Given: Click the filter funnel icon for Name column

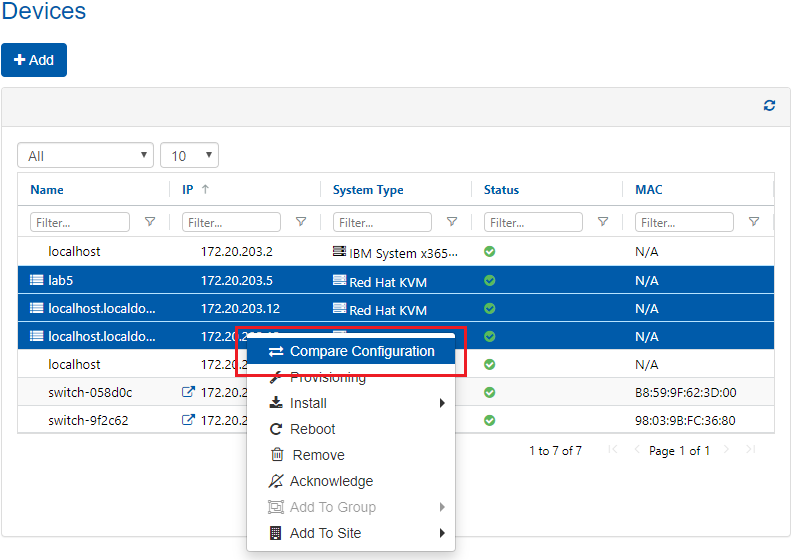Looking at the screenshot, I should 150,222.
